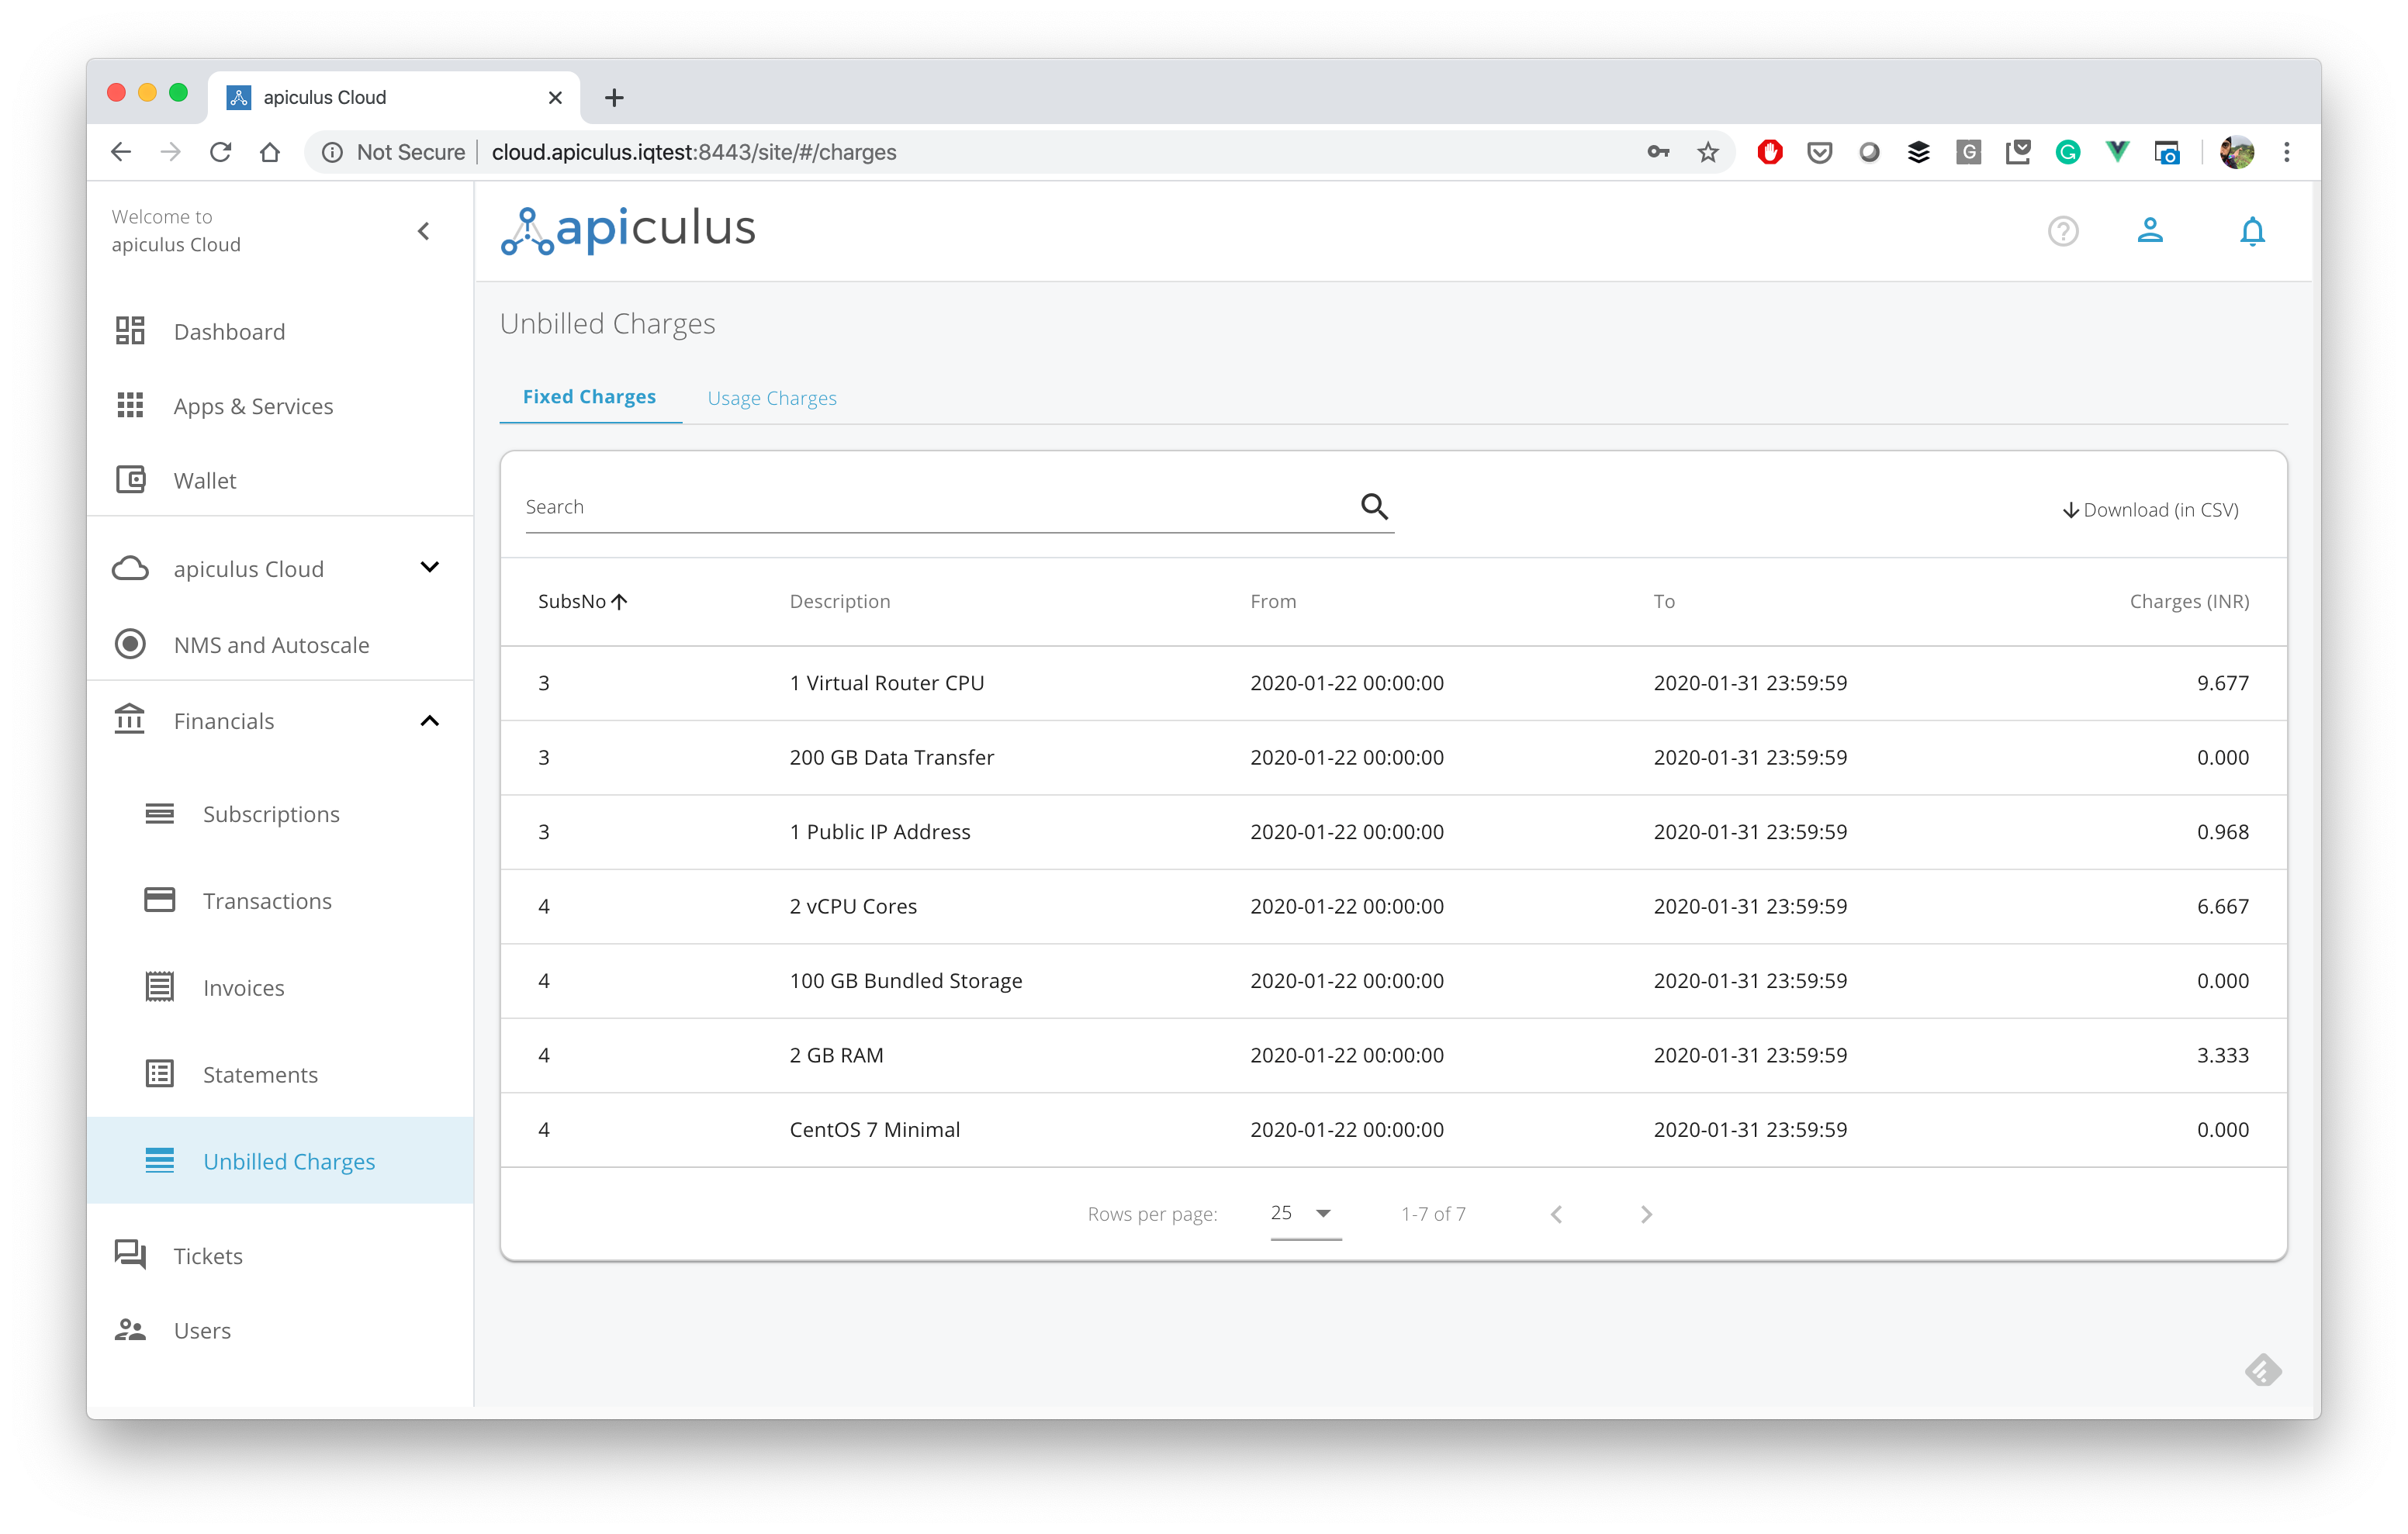2408x1534 pixels.
Task: Click the 9.677 charge value
Action: [x=2222, y=683]
